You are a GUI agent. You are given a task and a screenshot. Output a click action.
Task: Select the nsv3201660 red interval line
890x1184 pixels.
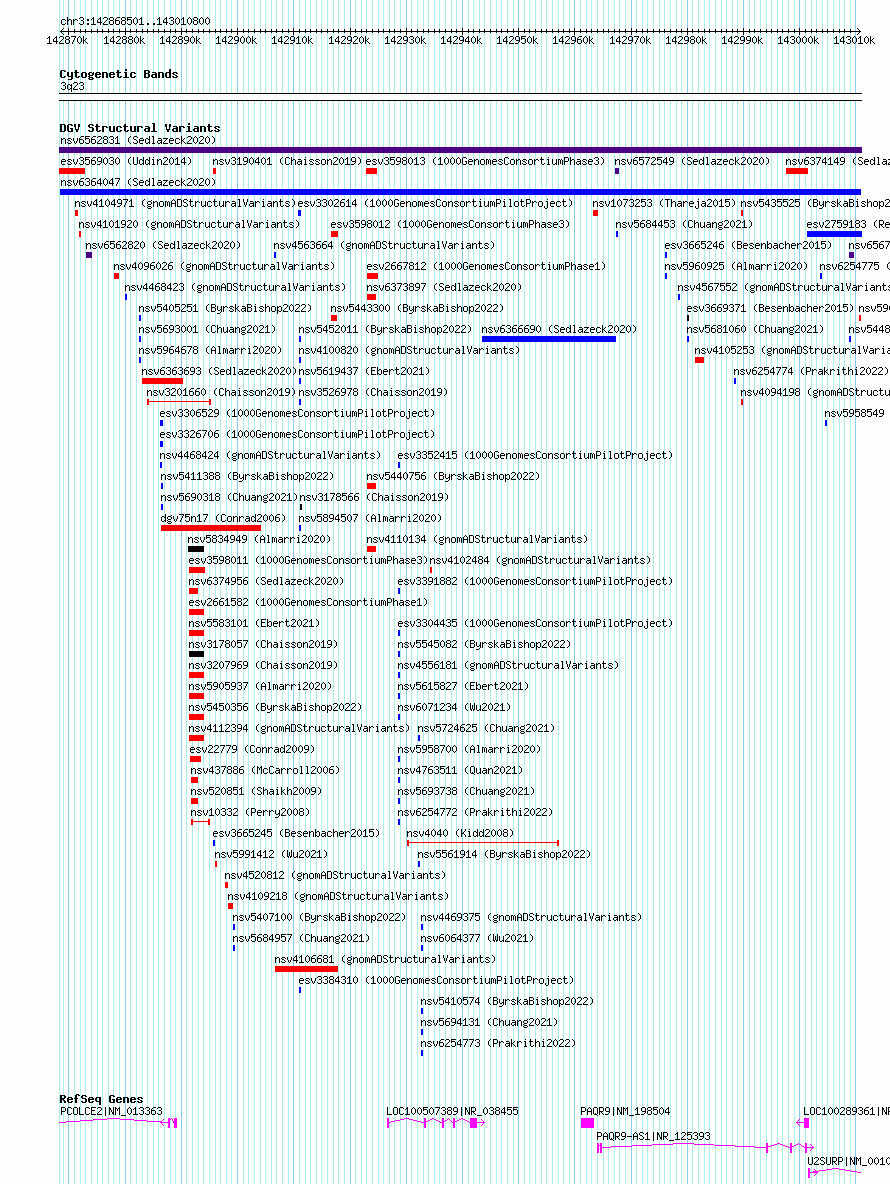pos(179,402)
